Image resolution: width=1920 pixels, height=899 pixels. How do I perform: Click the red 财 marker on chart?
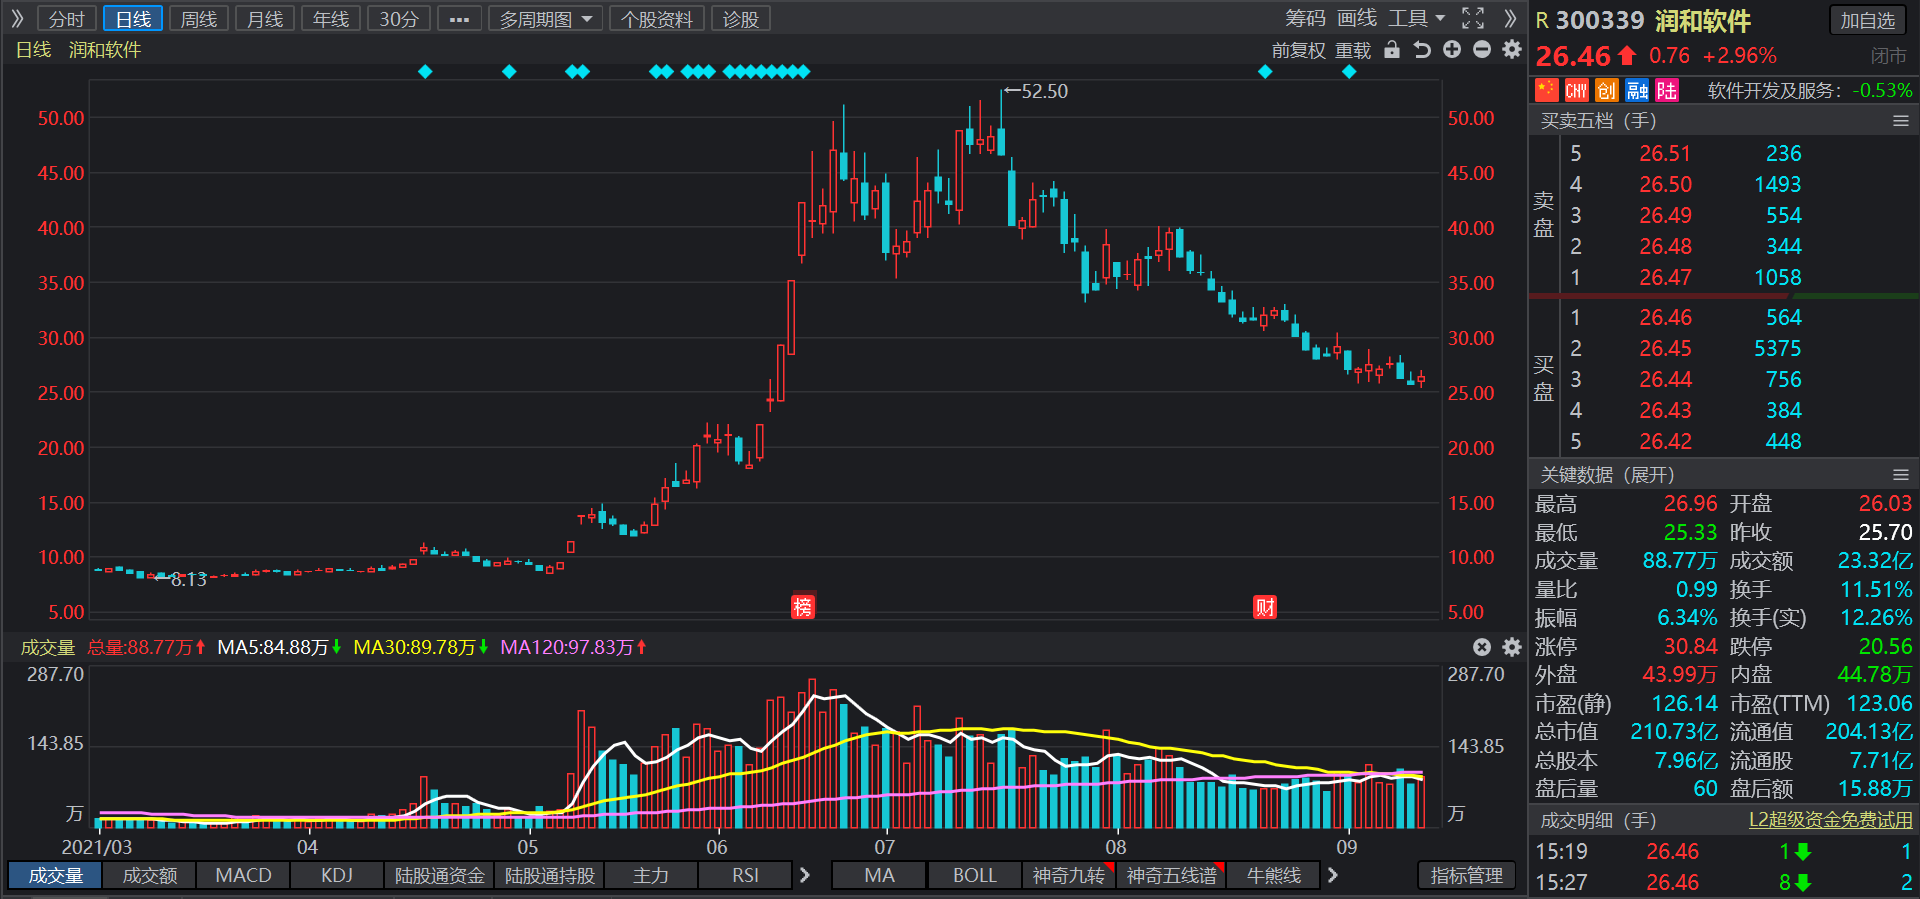[x=1265, y=607]
